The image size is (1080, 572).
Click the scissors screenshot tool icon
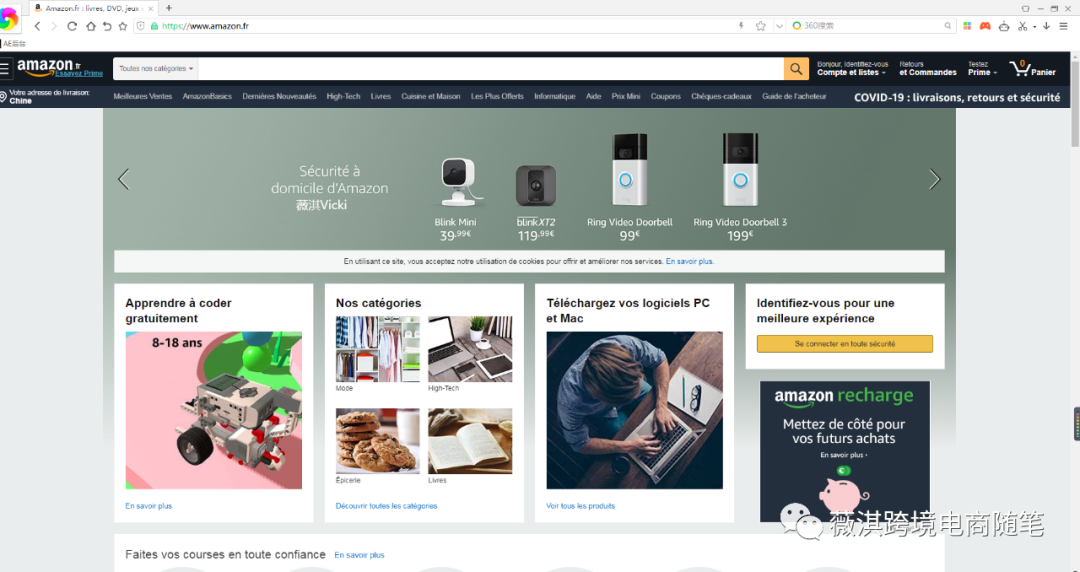[1022, 26]
